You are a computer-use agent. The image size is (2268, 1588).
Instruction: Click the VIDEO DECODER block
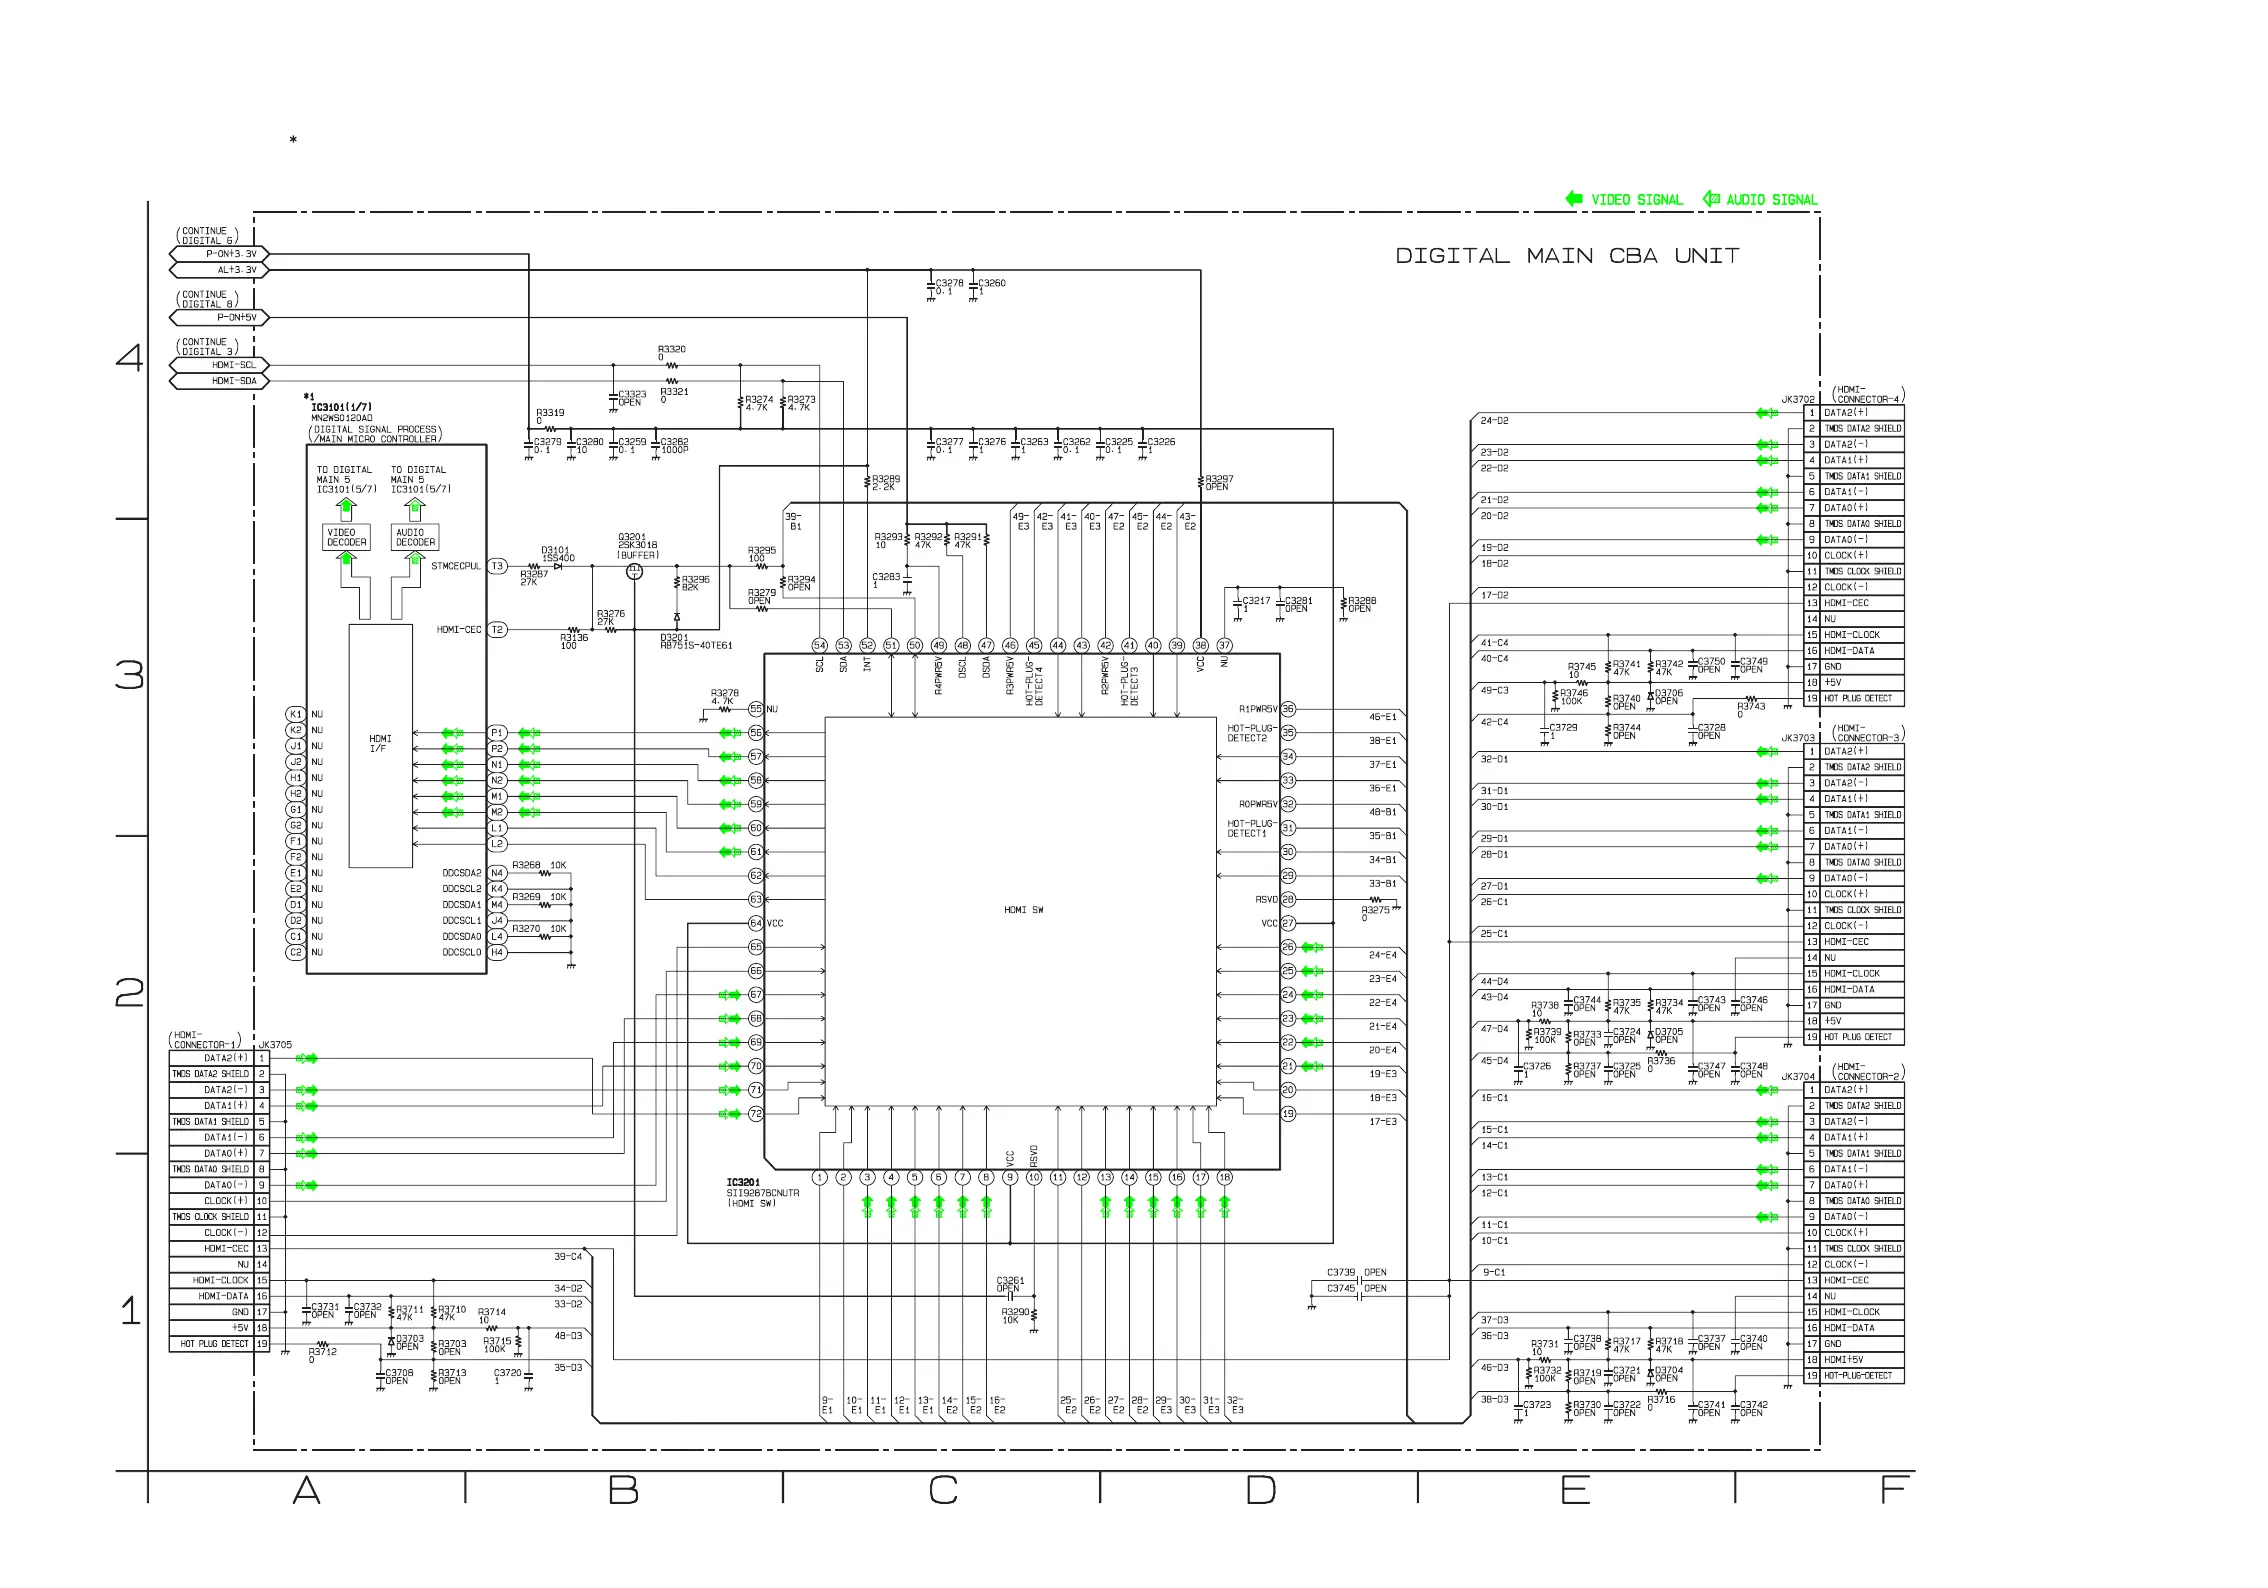(x=347, y=538)
